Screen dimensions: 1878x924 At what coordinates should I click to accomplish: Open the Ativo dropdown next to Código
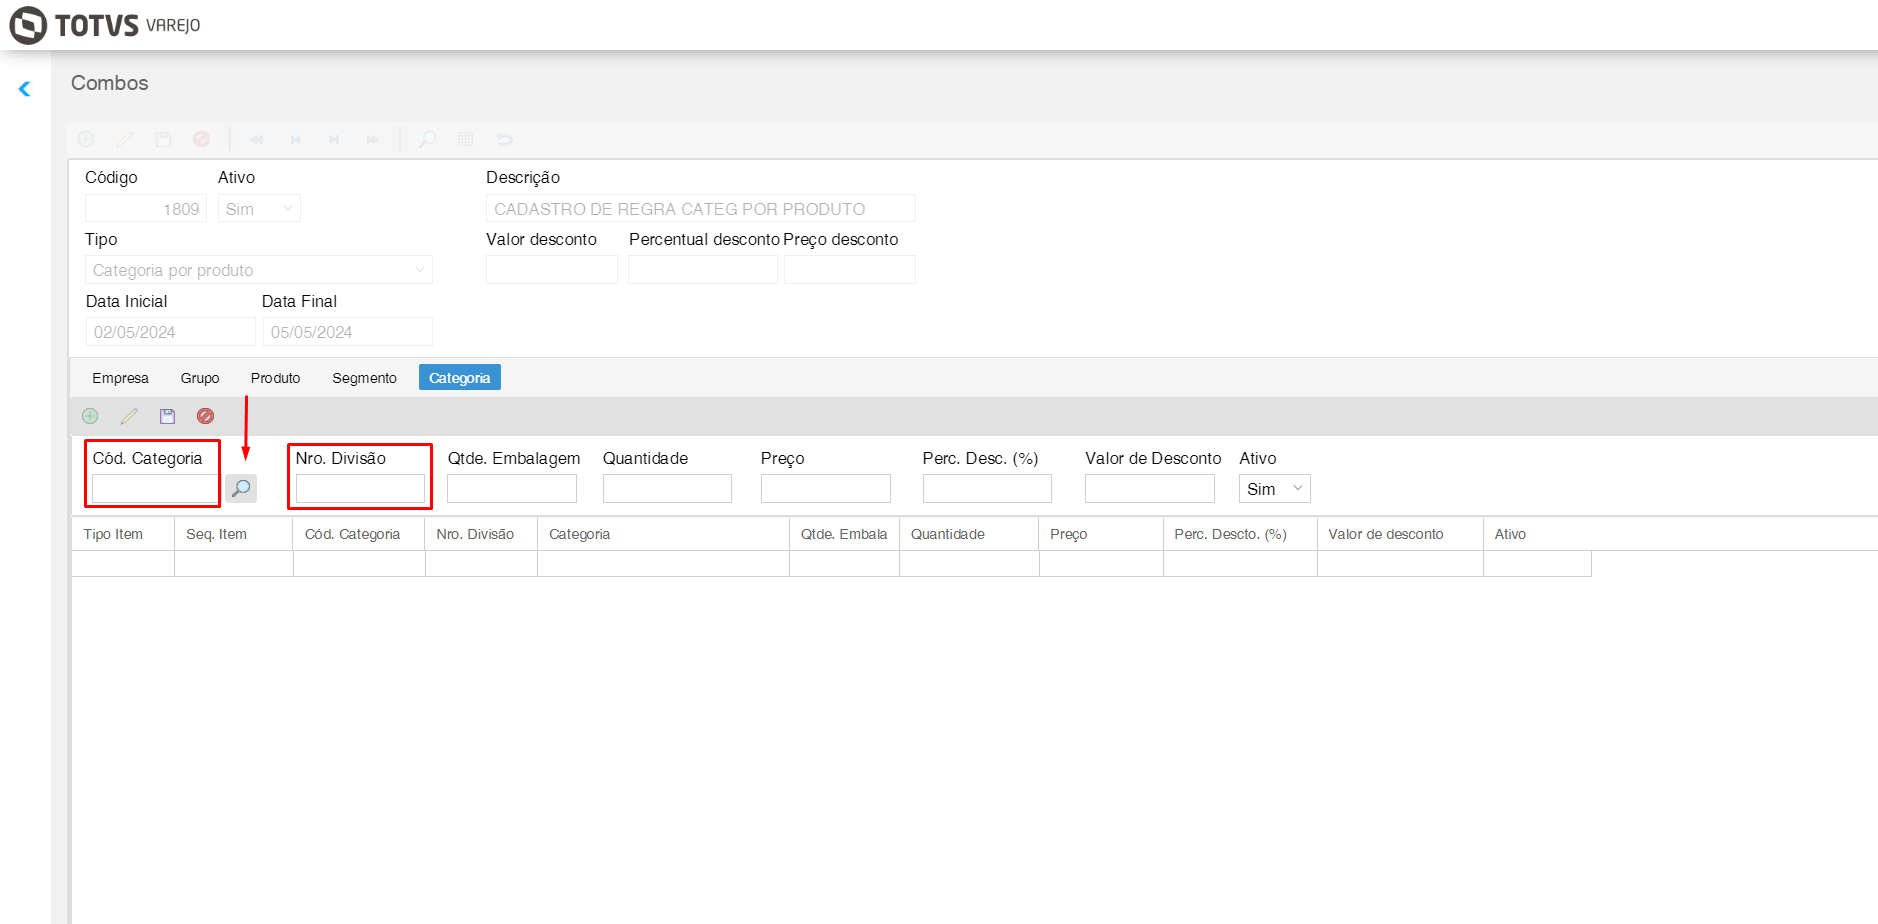(259, 209)
